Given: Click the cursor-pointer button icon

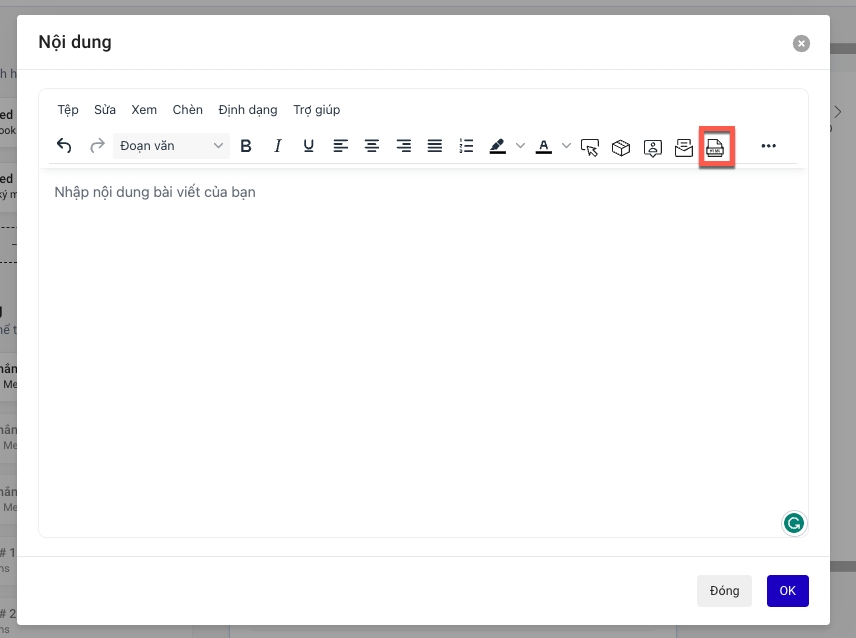Looking at the screenshot, I should pyautogui.click(x=590, y=147).
